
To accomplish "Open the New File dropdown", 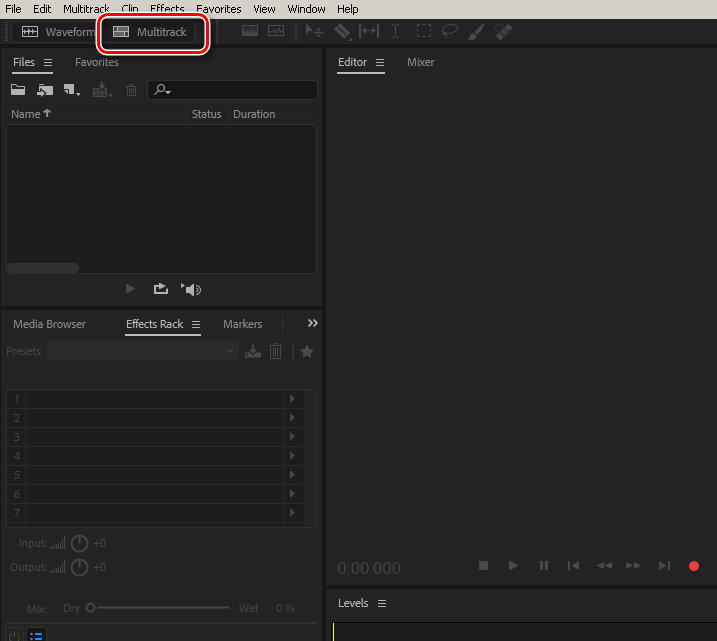I will coord(71,90).
